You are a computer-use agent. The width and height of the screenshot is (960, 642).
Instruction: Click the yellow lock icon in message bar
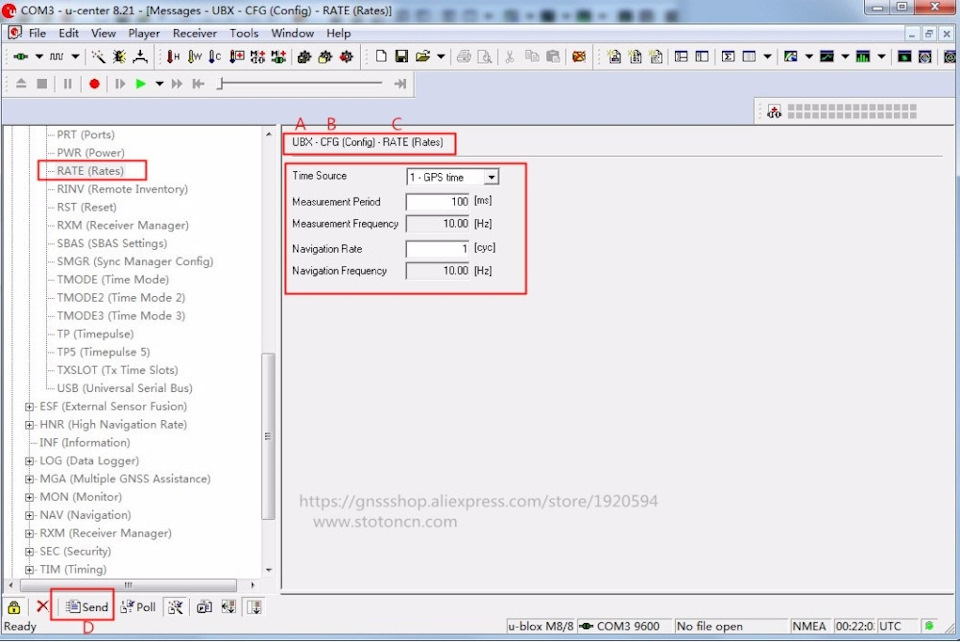tap(14, 607)
